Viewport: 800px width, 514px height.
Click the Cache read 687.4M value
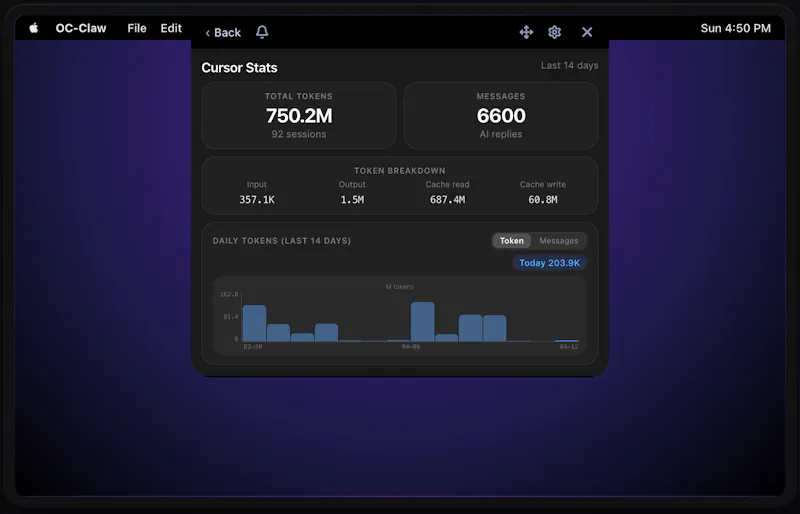447,200
